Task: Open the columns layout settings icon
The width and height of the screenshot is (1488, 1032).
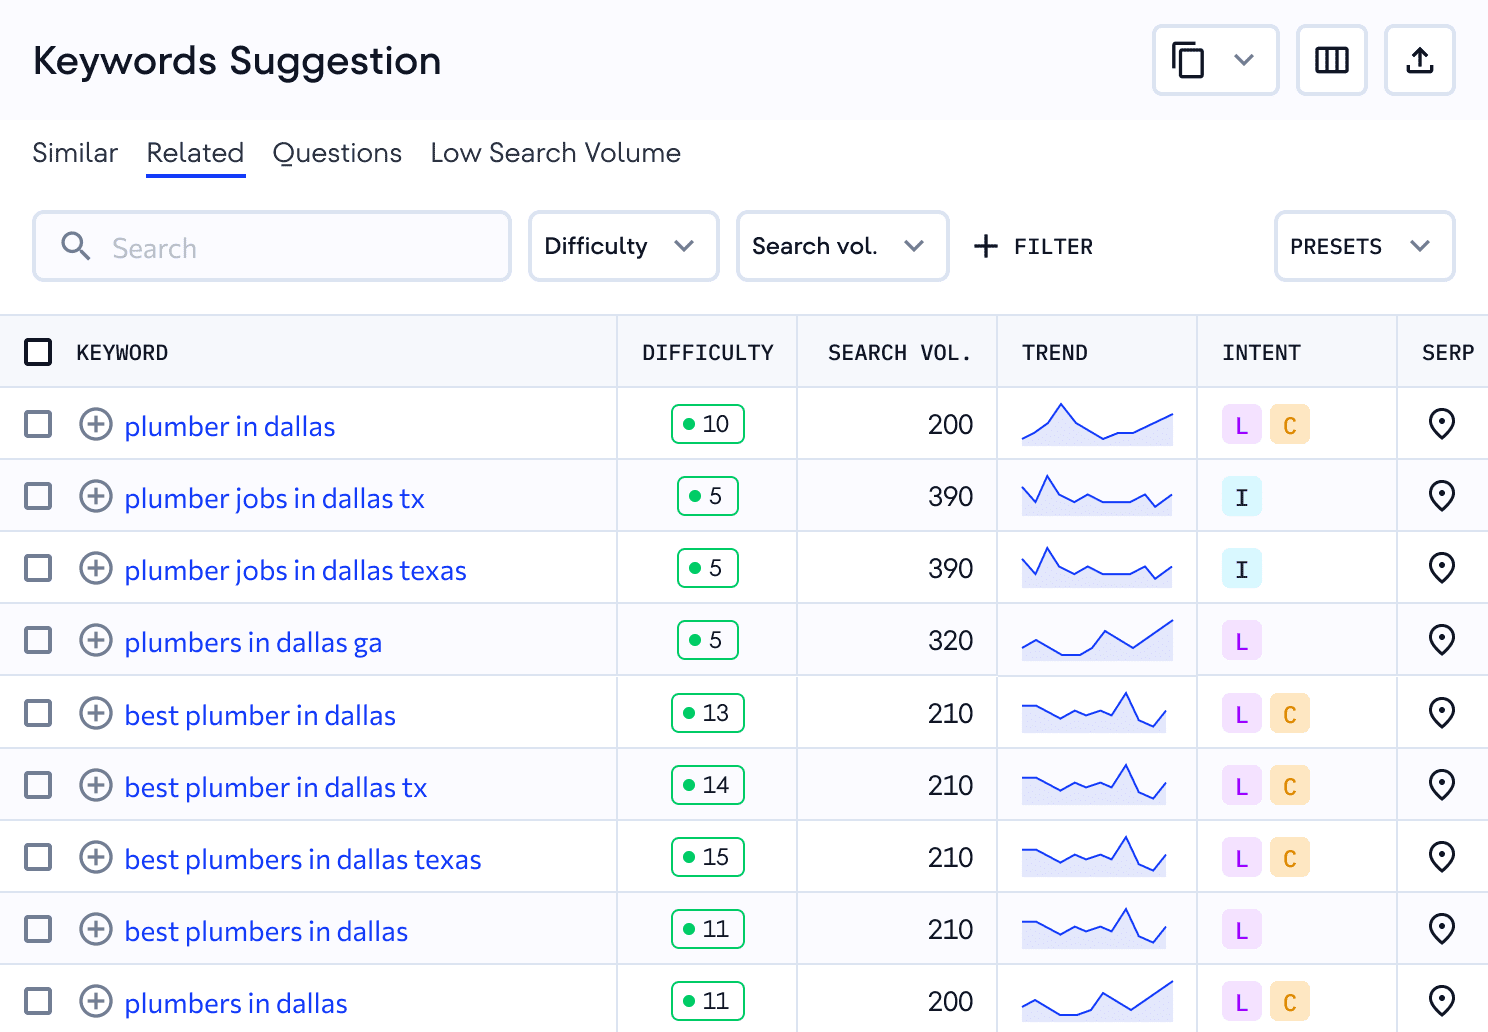Action: [x=1331, y=60]
